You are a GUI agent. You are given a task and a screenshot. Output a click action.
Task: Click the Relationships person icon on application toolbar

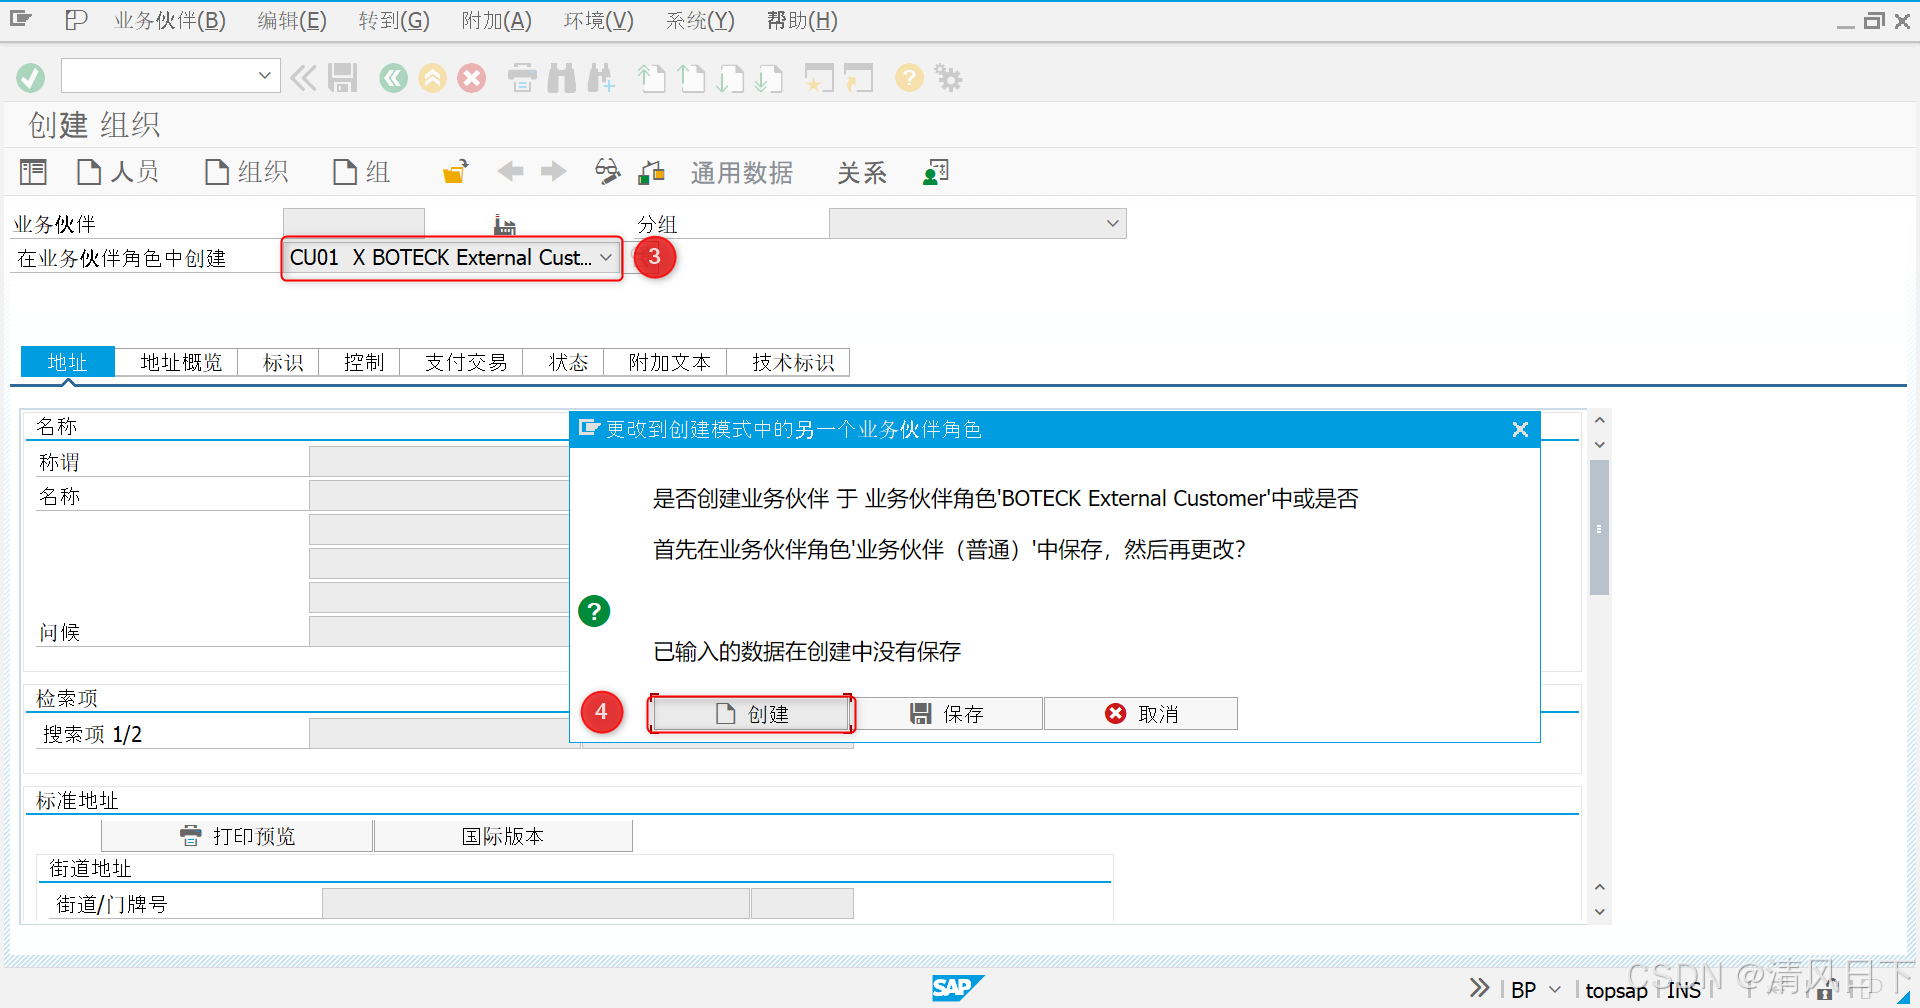pyautogui.click(x=935, y=171)
